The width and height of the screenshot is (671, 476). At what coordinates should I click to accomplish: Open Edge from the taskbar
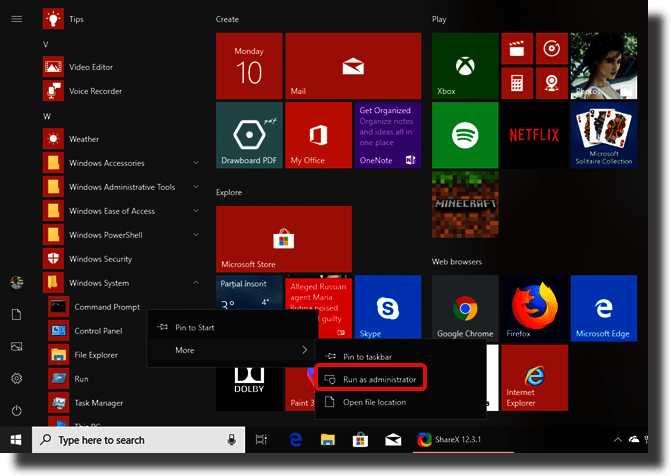[295, 440]
